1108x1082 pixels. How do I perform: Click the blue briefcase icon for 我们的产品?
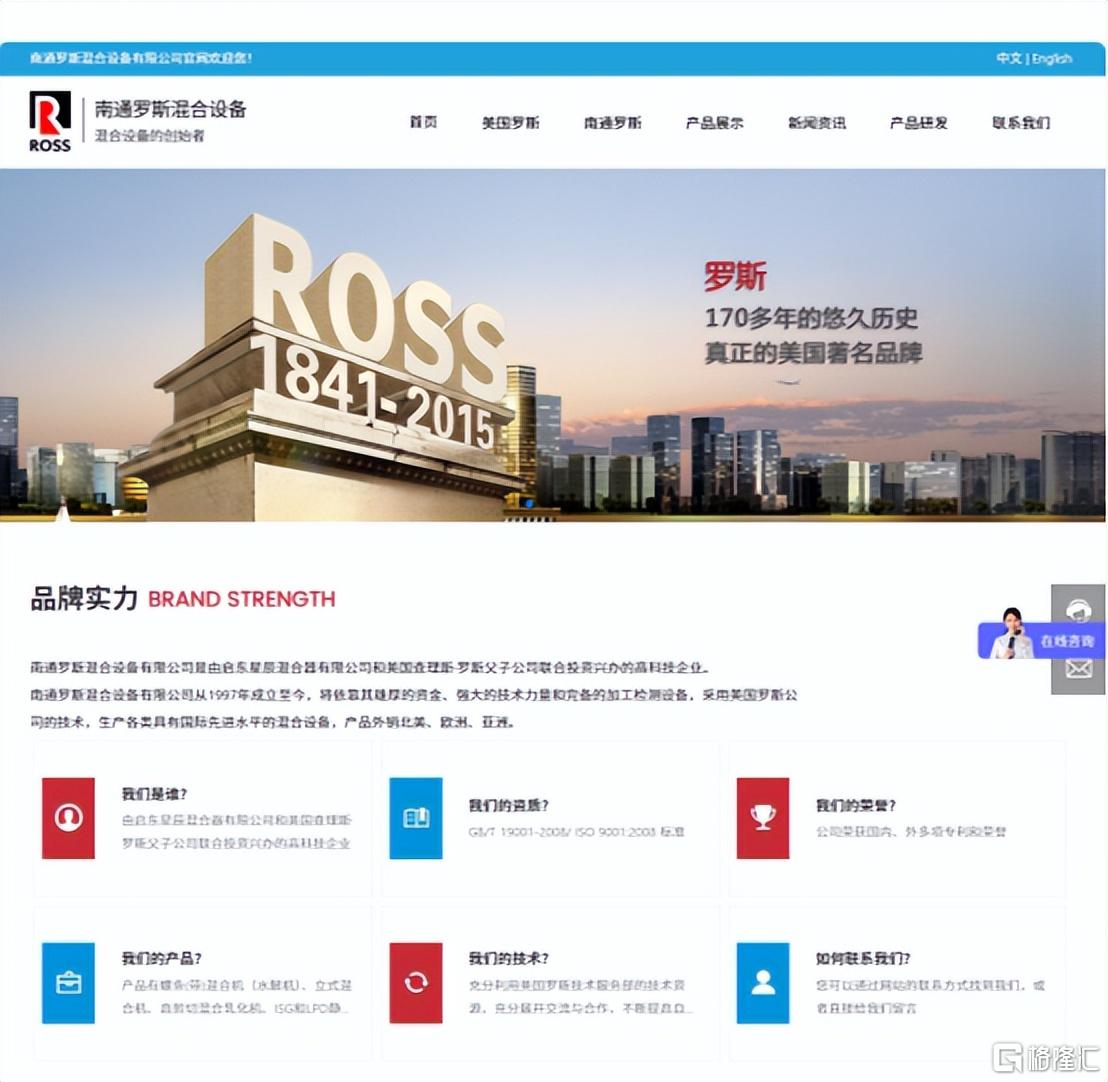[68, 982]
